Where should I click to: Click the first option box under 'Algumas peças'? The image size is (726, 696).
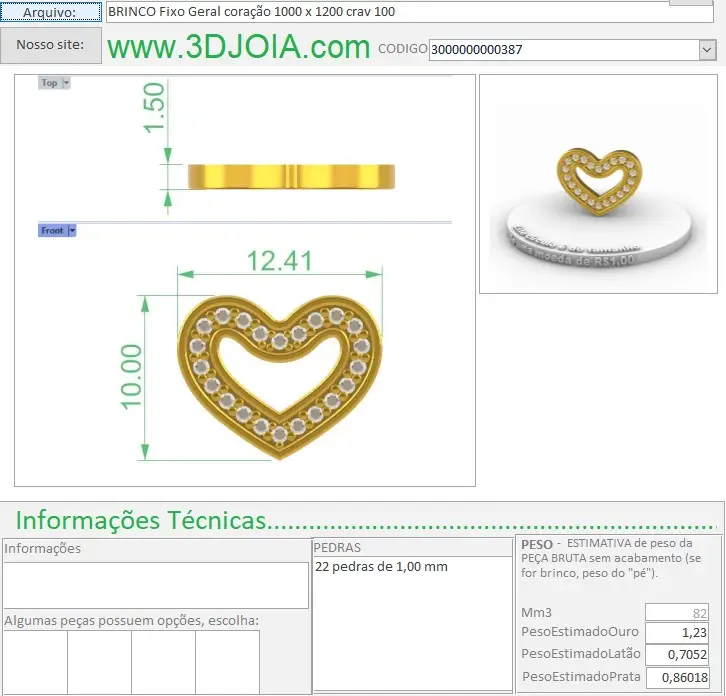pyautogui.click(x=35, y=662)
